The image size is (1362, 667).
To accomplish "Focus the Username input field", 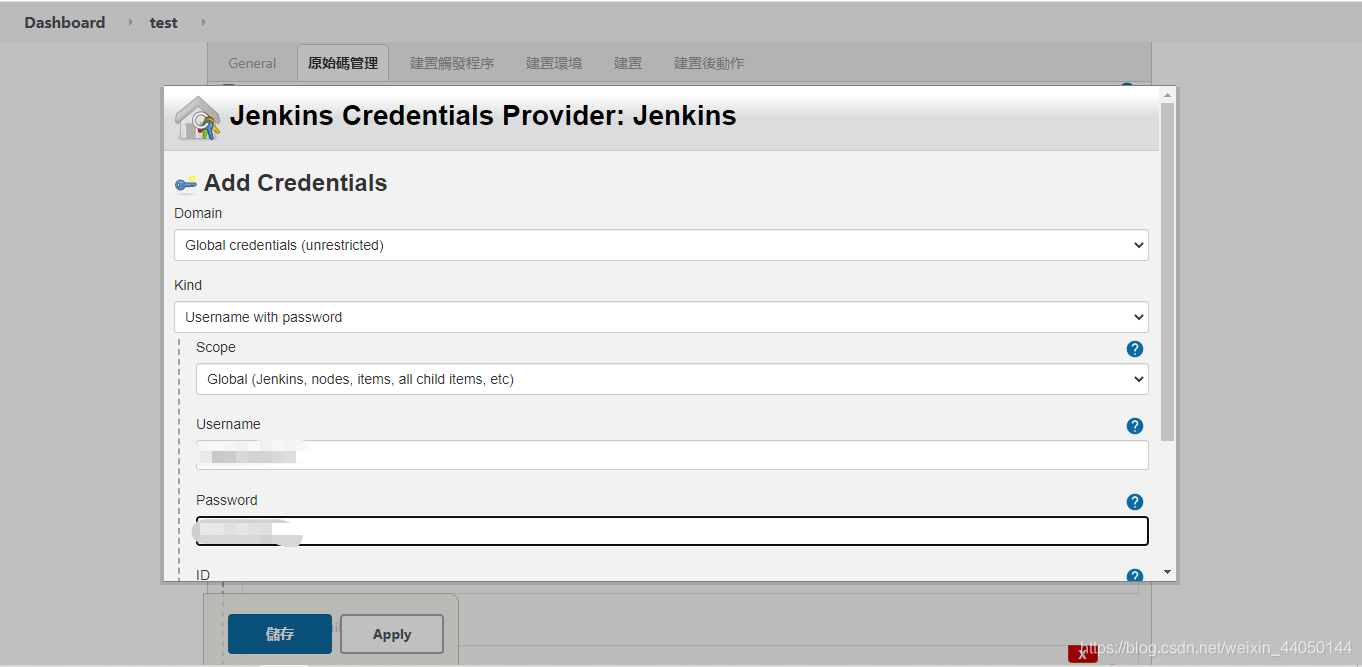I will [x=672, y=455].
